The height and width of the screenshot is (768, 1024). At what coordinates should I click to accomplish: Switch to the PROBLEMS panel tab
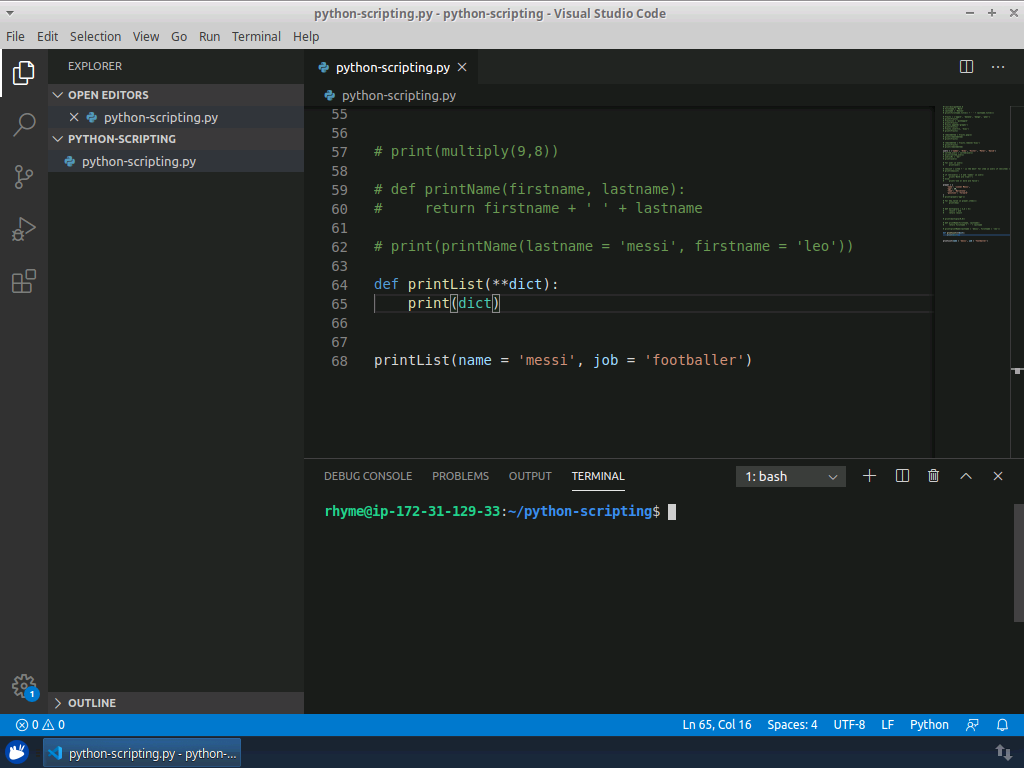(x=460, y=476)
